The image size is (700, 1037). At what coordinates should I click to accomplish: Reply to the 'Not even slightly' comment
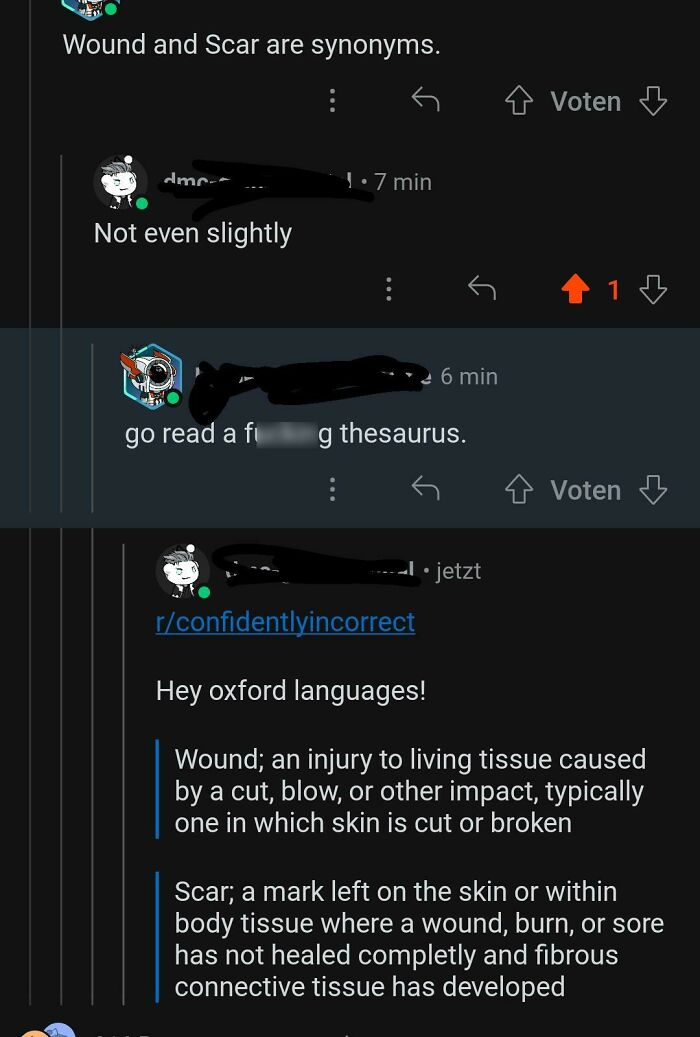tap(482, 290)
